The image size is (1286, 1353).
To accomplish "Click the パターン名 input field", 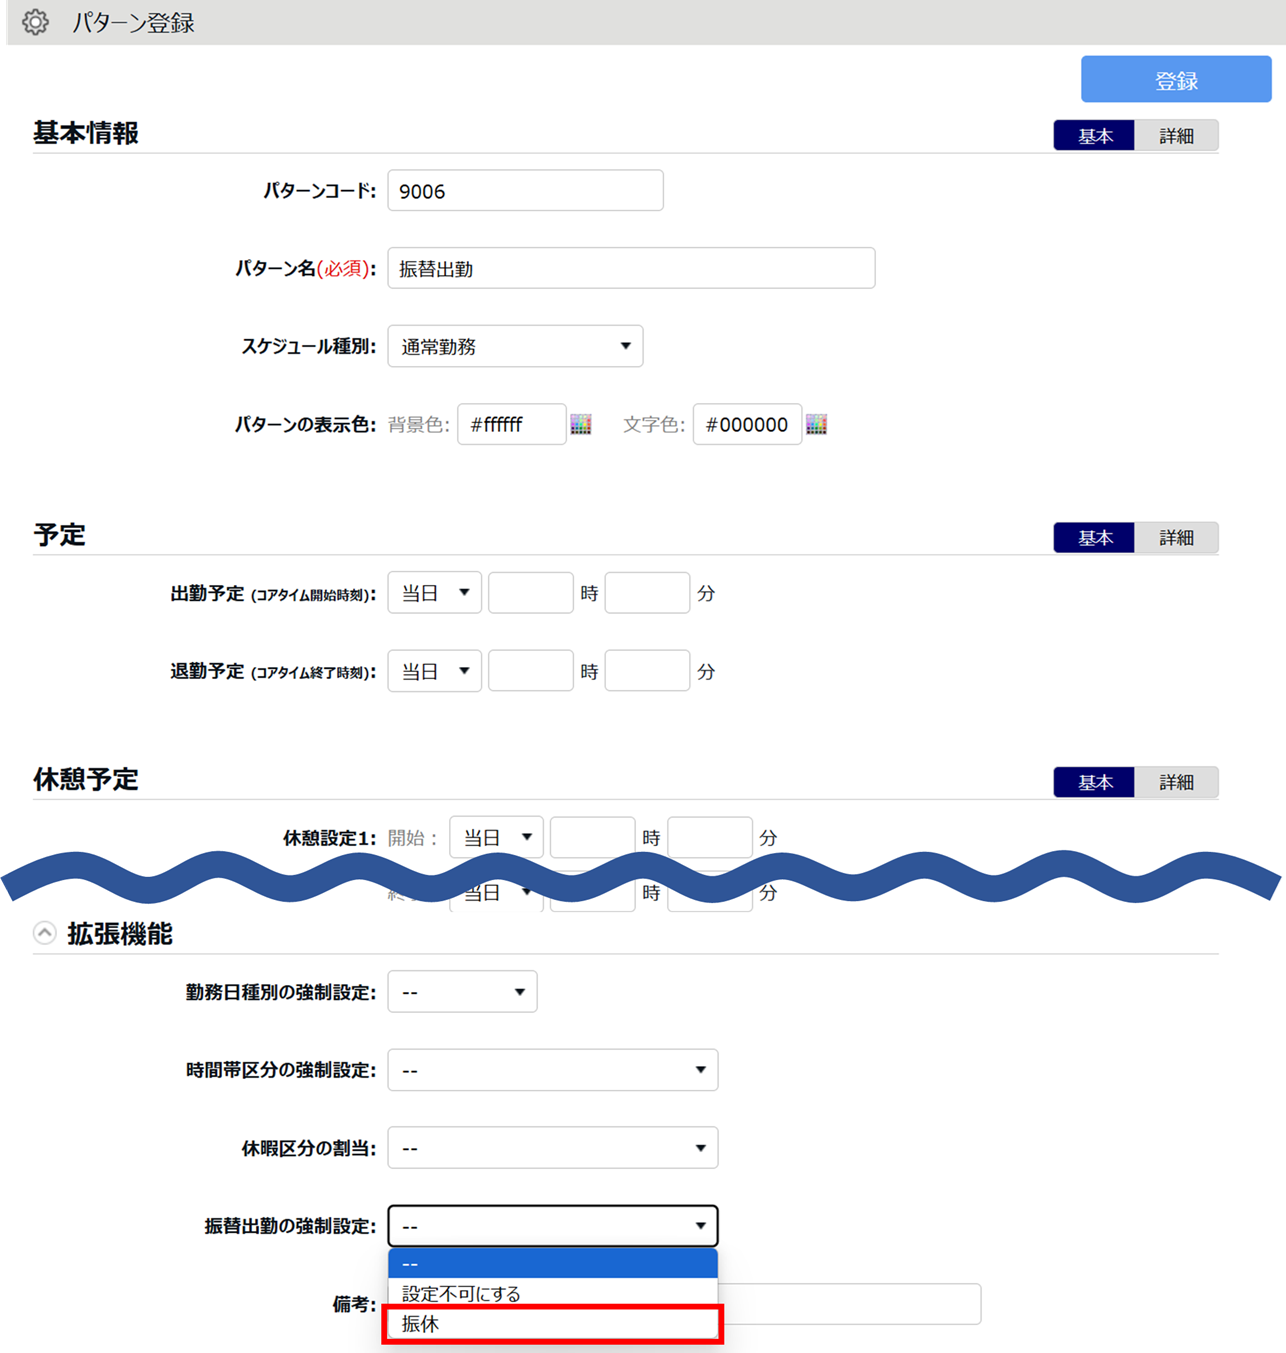I will click(x=631, y=268).
